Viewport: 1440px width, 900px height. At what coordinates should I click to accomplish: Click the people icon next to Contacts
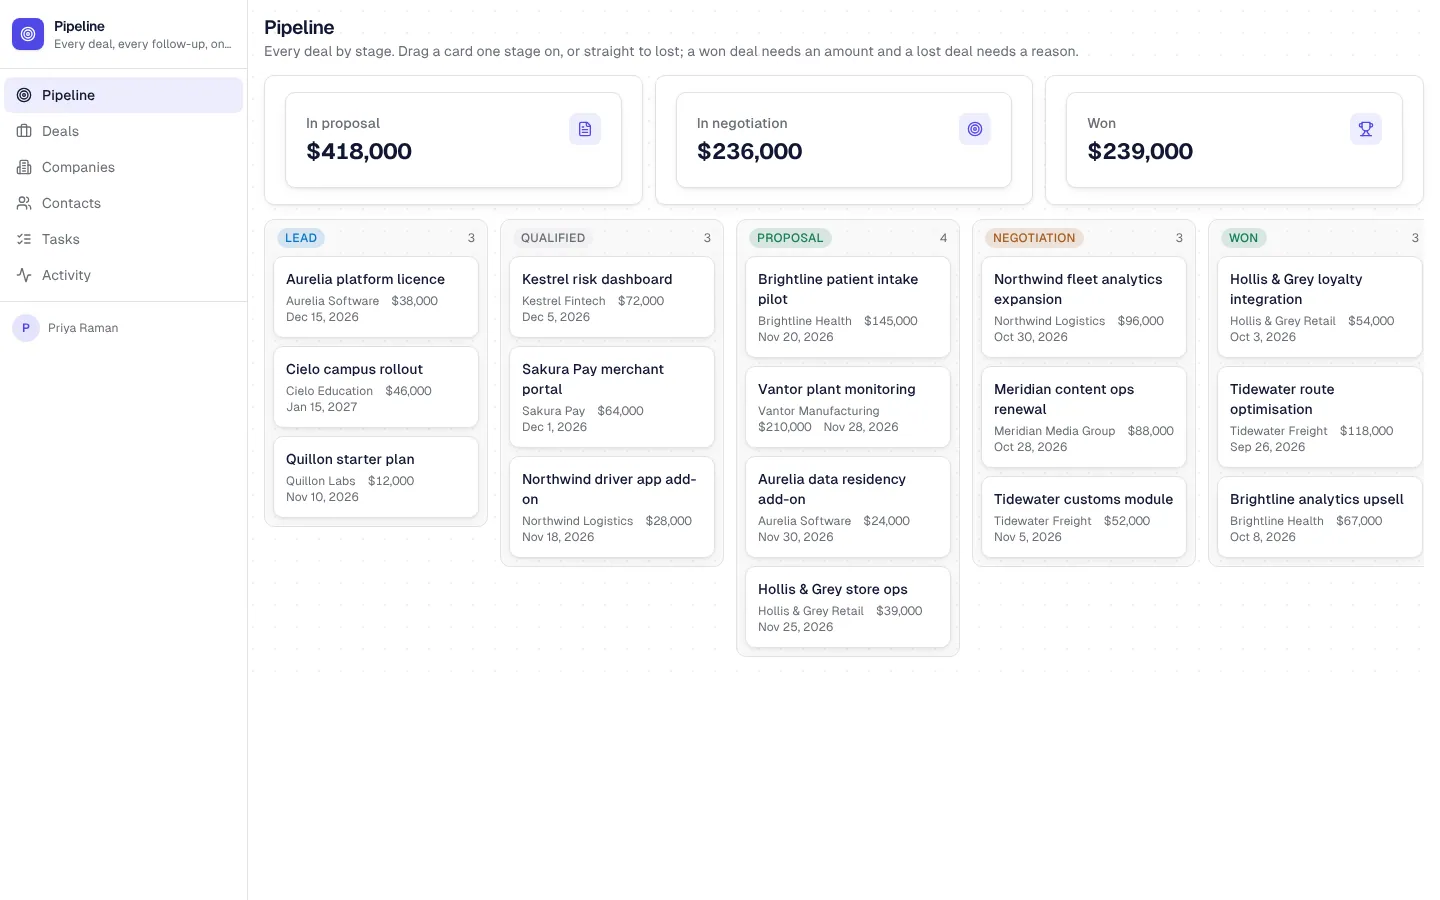(24, 203)
